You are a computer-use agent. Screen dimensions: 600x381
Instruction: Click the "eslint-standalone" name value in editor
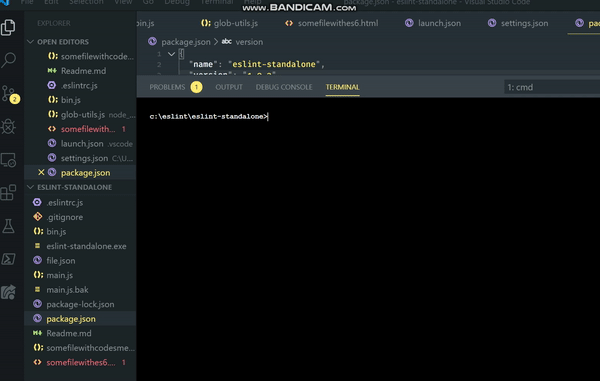(274, 64)
